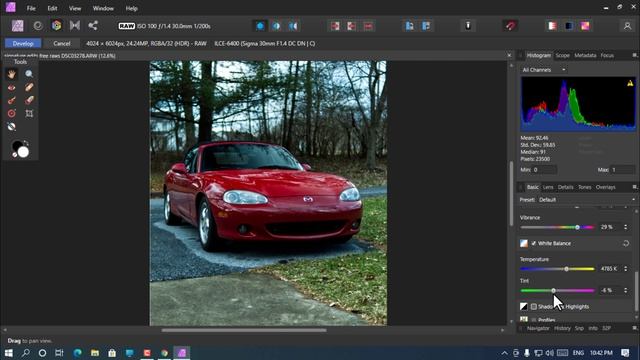Click third red clipping indicator icon
This screenshot has width=640, height=360.
click(368, 26)
